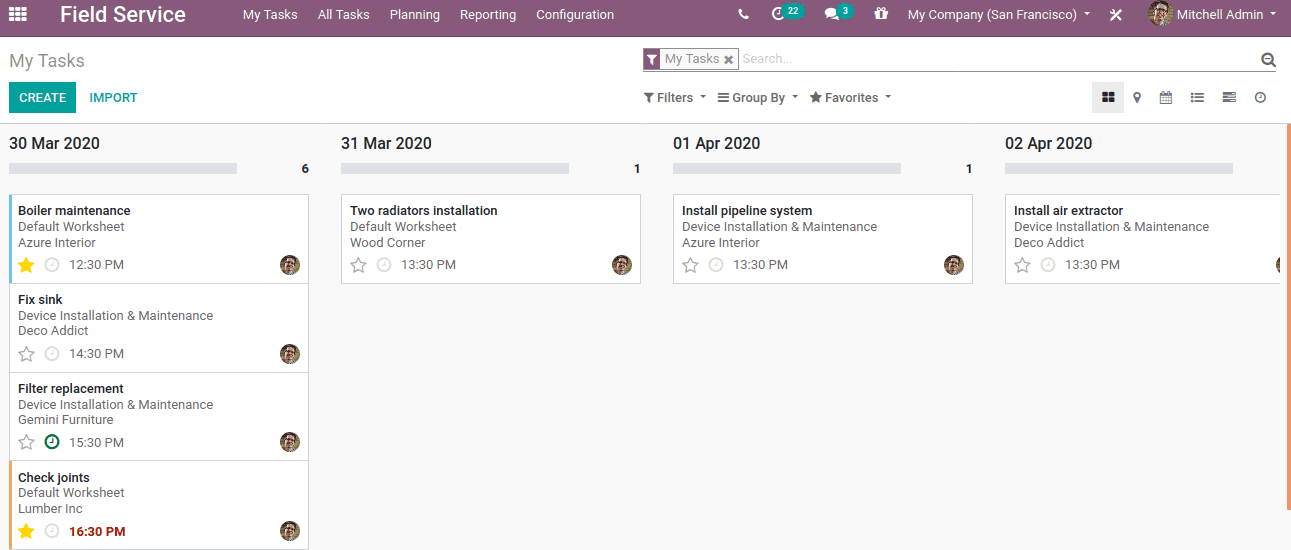1291x550 pixels.
Task: Open the All Tasks menu
Action: click(x=344, y=15)
